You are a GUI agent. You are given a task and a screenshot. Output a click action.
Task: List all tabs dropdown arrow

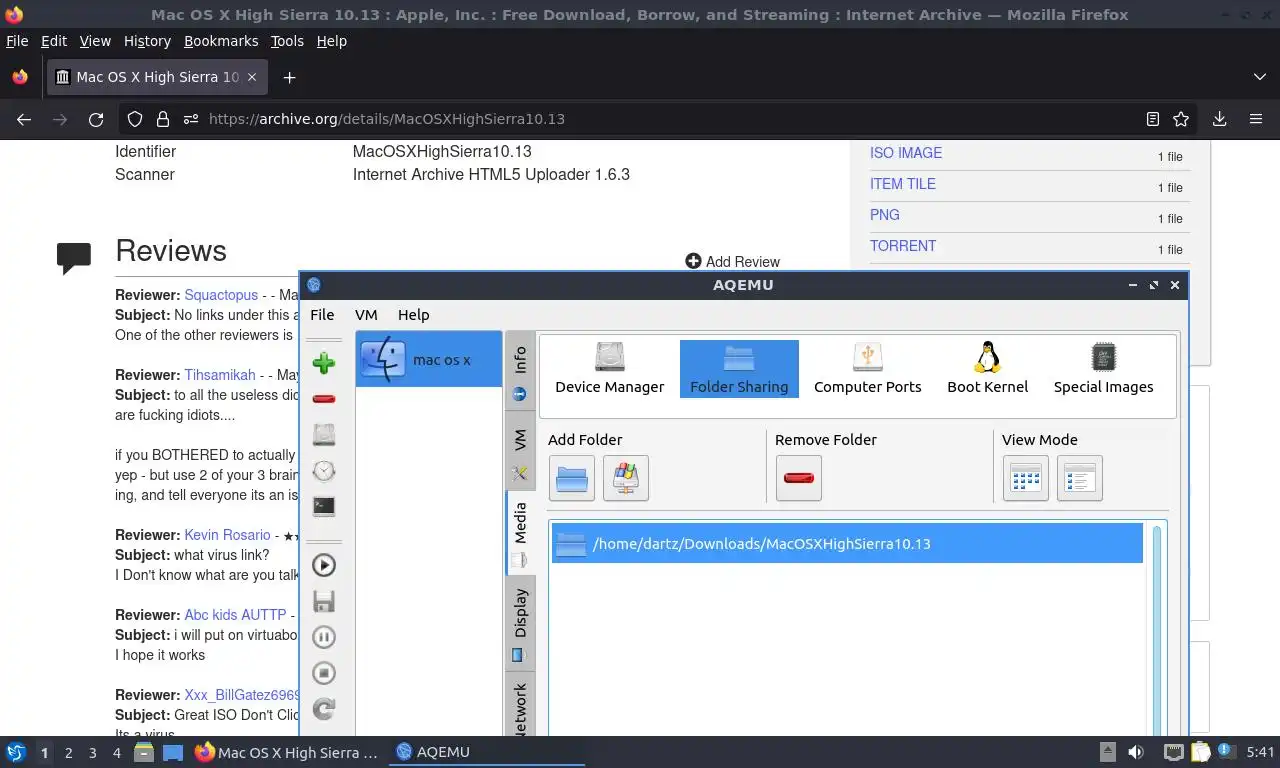tap(1260, 77)
